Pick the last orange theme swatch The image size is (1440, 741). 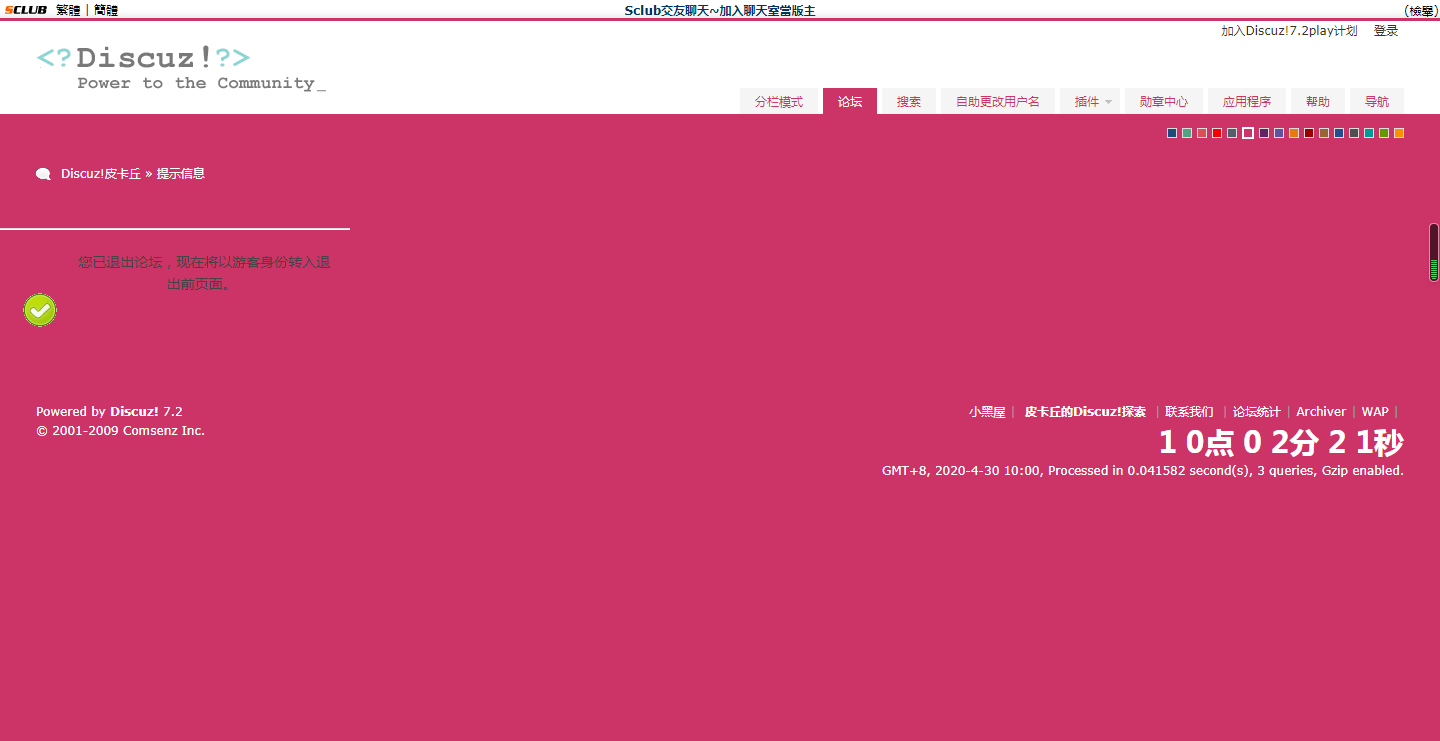point(1399,133)
